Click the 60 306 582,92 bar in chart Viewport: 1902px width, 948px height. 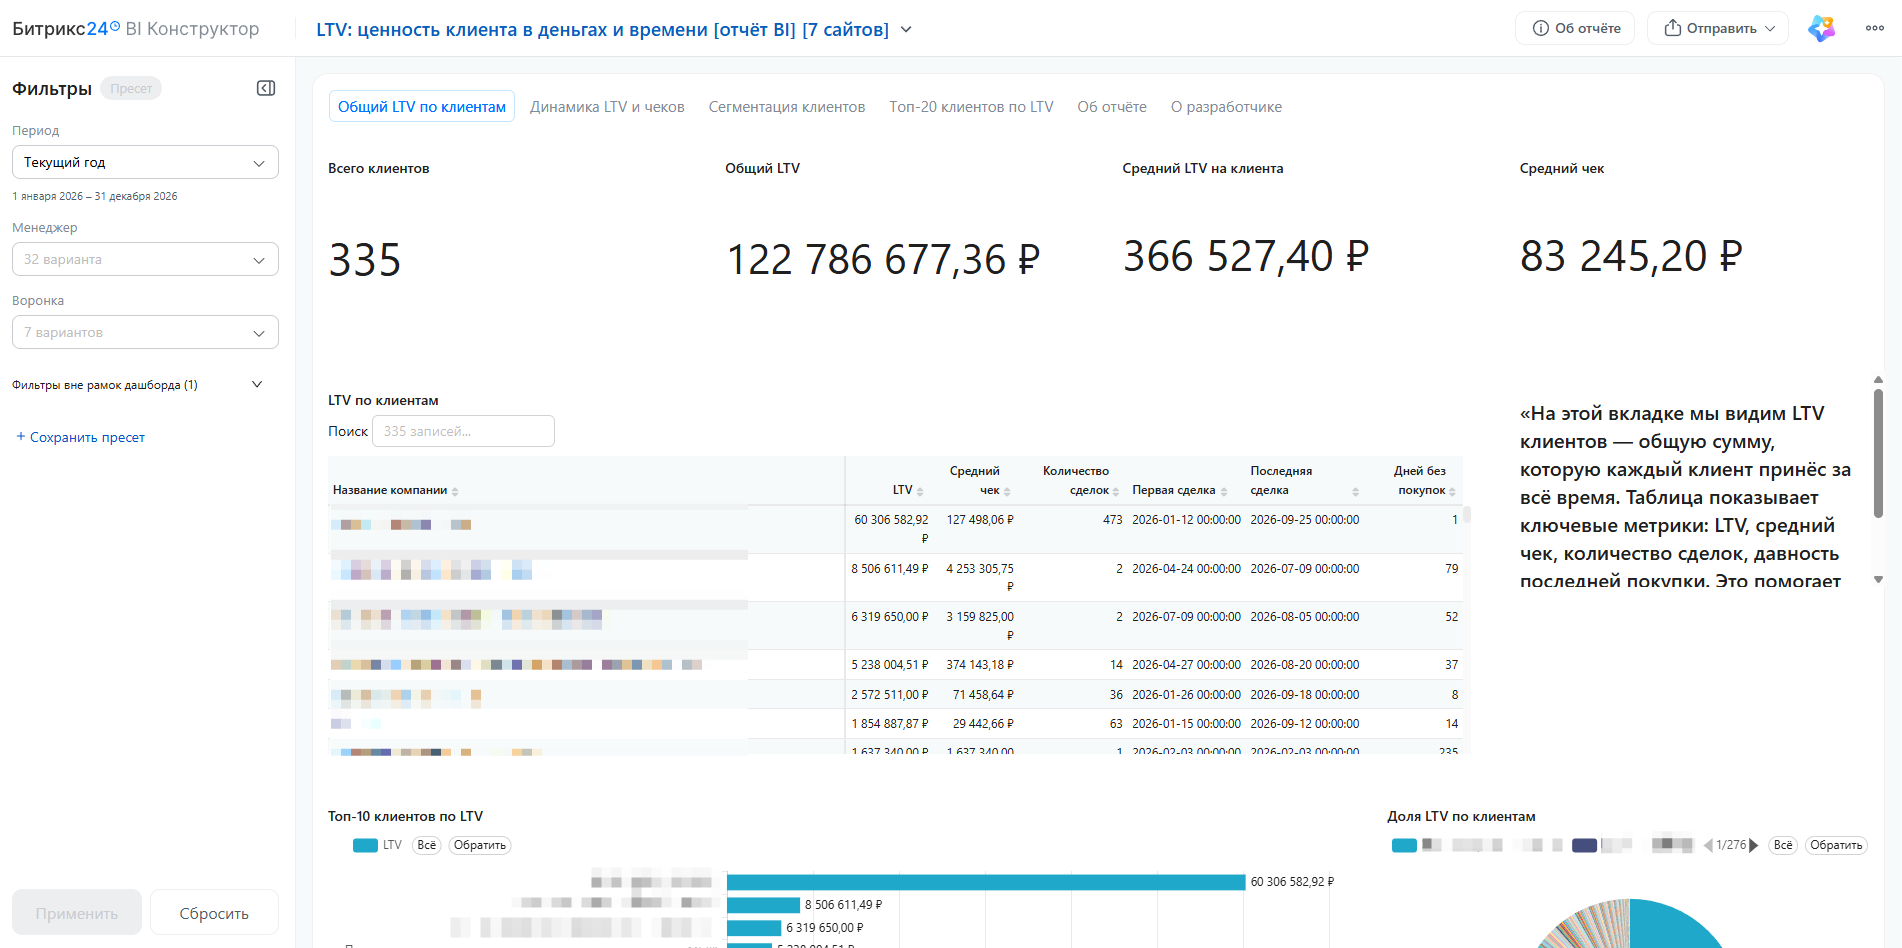986,882
